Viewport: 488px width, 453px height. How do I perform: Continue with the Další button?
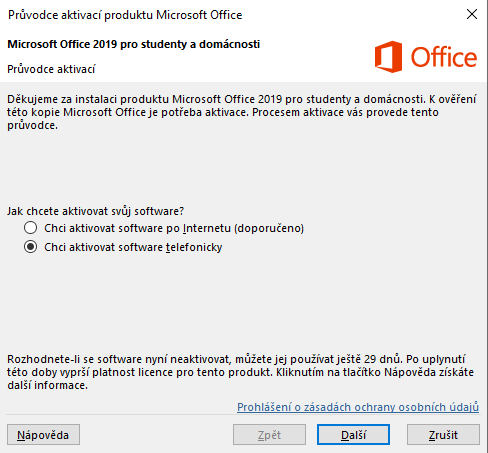pos(353,435)
